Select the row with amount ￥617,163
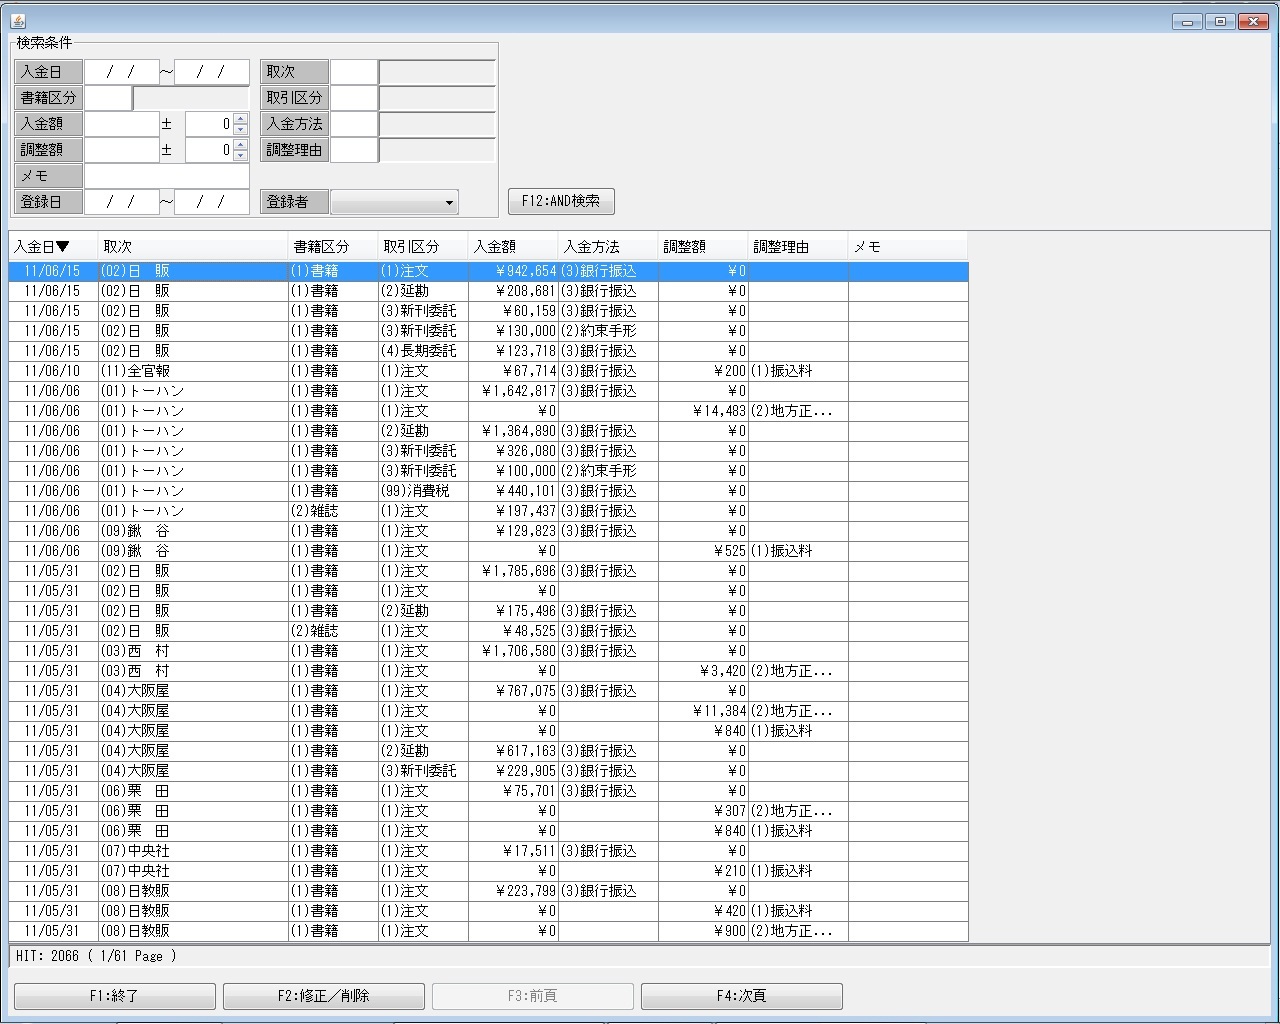The height and width of the screenshot is (1024, 1280). [488, 751]
